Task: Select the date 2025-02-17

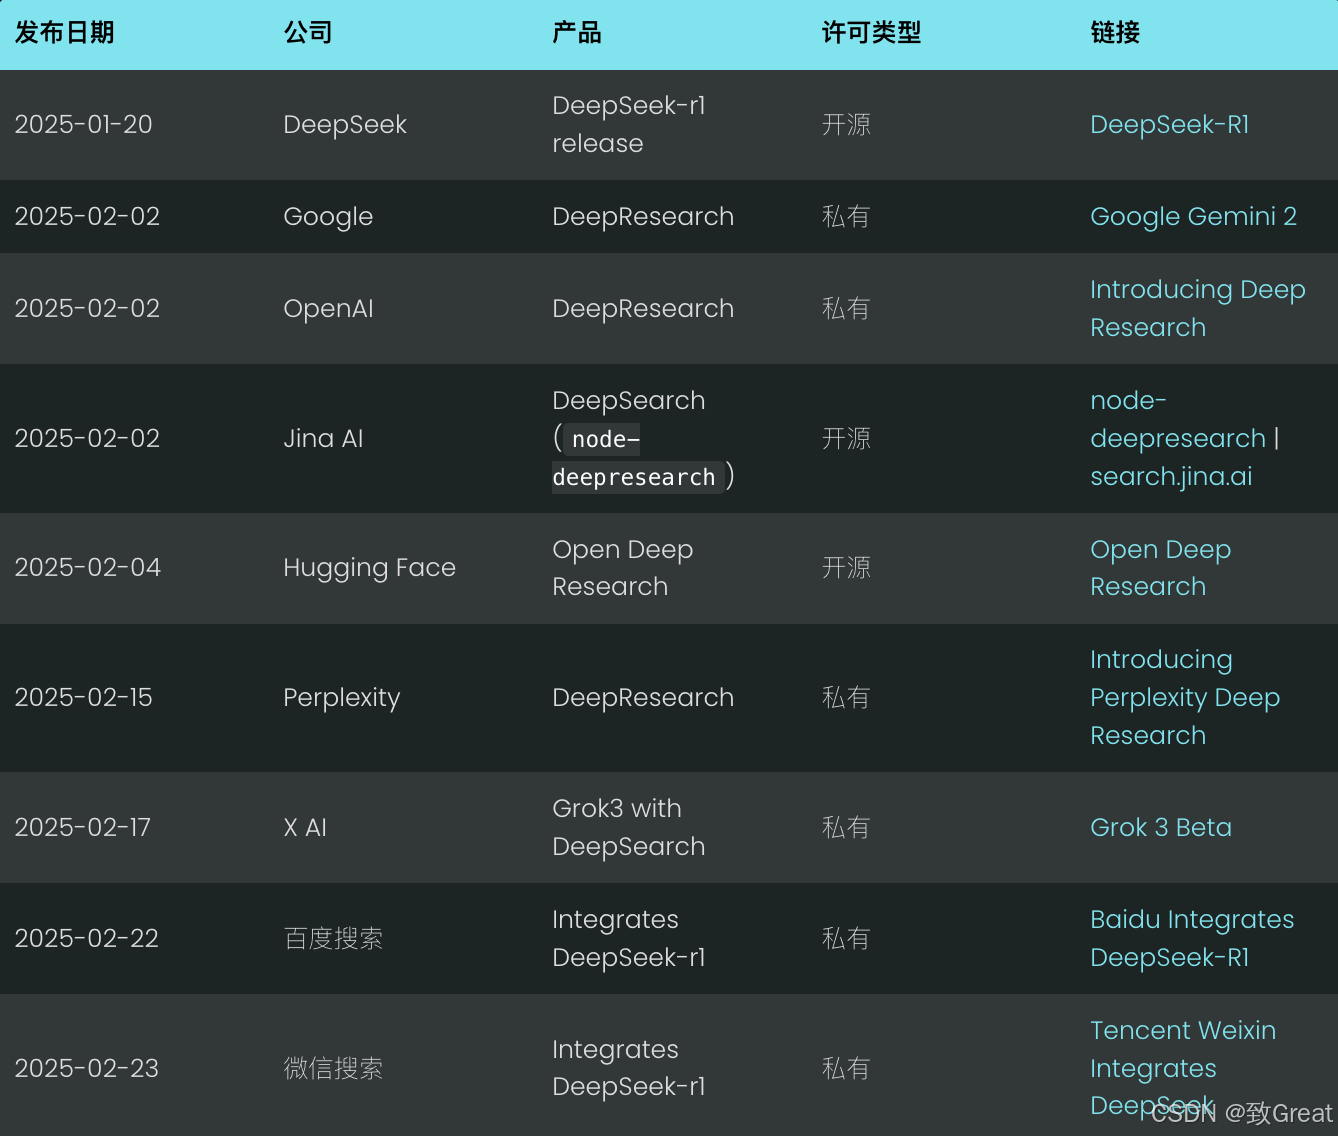Action: [x=82, y=828]
